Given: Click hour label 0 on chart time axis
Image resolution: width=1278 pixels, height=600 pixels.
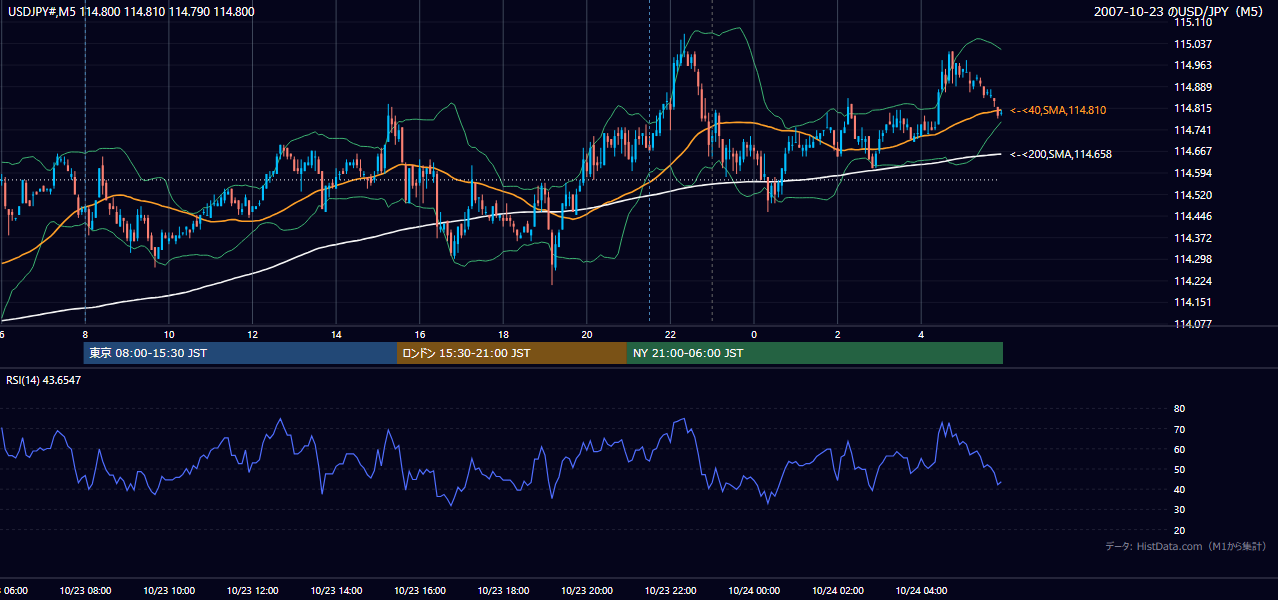Looking at the screenshot, I should [x=754, y=334].
